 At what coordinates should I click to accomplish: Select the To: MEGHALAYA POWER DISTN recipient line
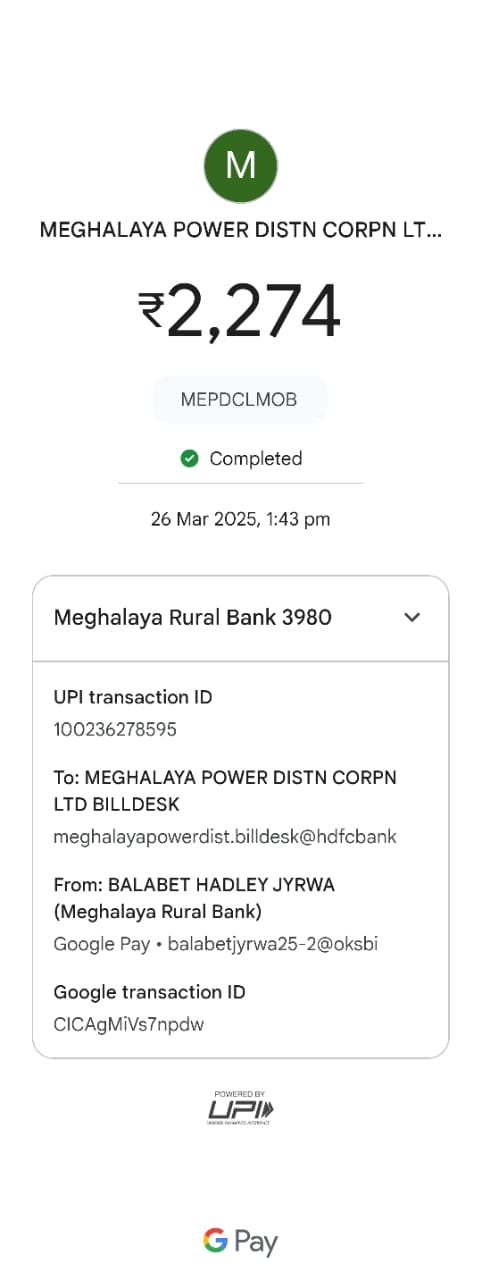225,790
